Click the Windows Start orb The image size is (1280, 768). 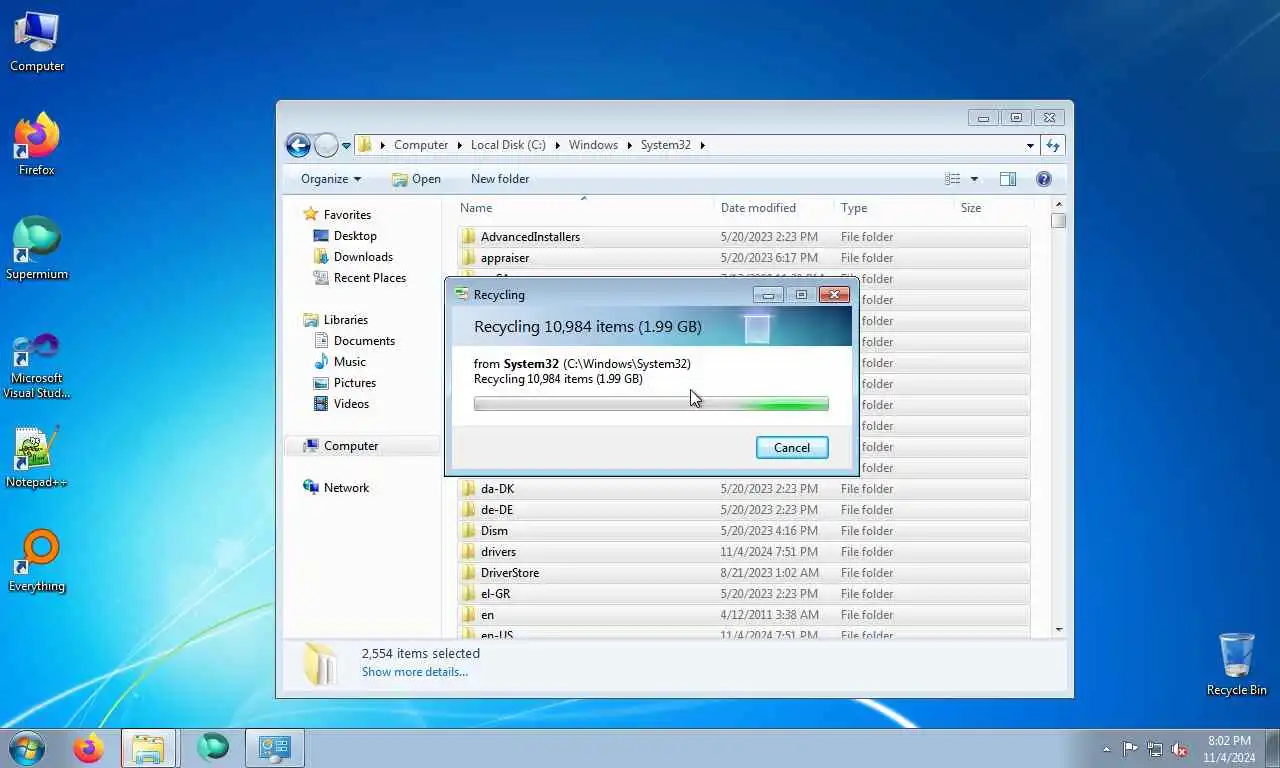pyautogui.click(x=27, y=748)
